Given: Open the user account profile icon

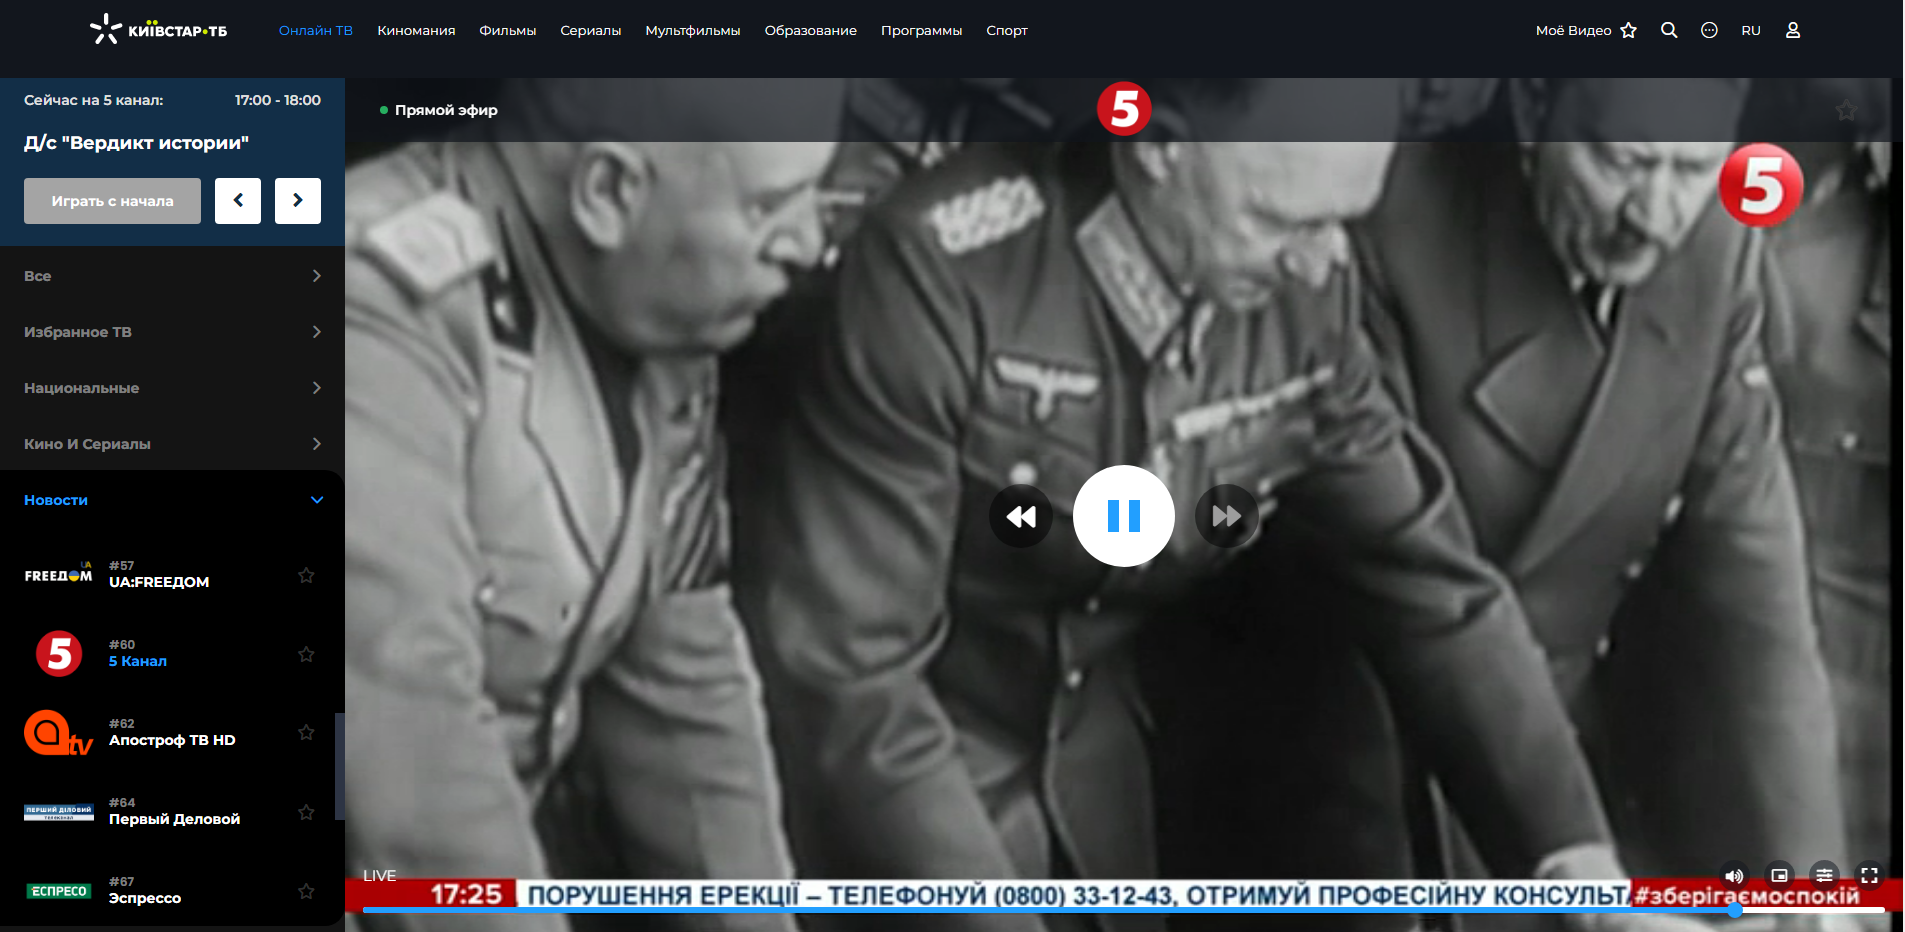Looking at the screenshot, I should coord(1793,30).
